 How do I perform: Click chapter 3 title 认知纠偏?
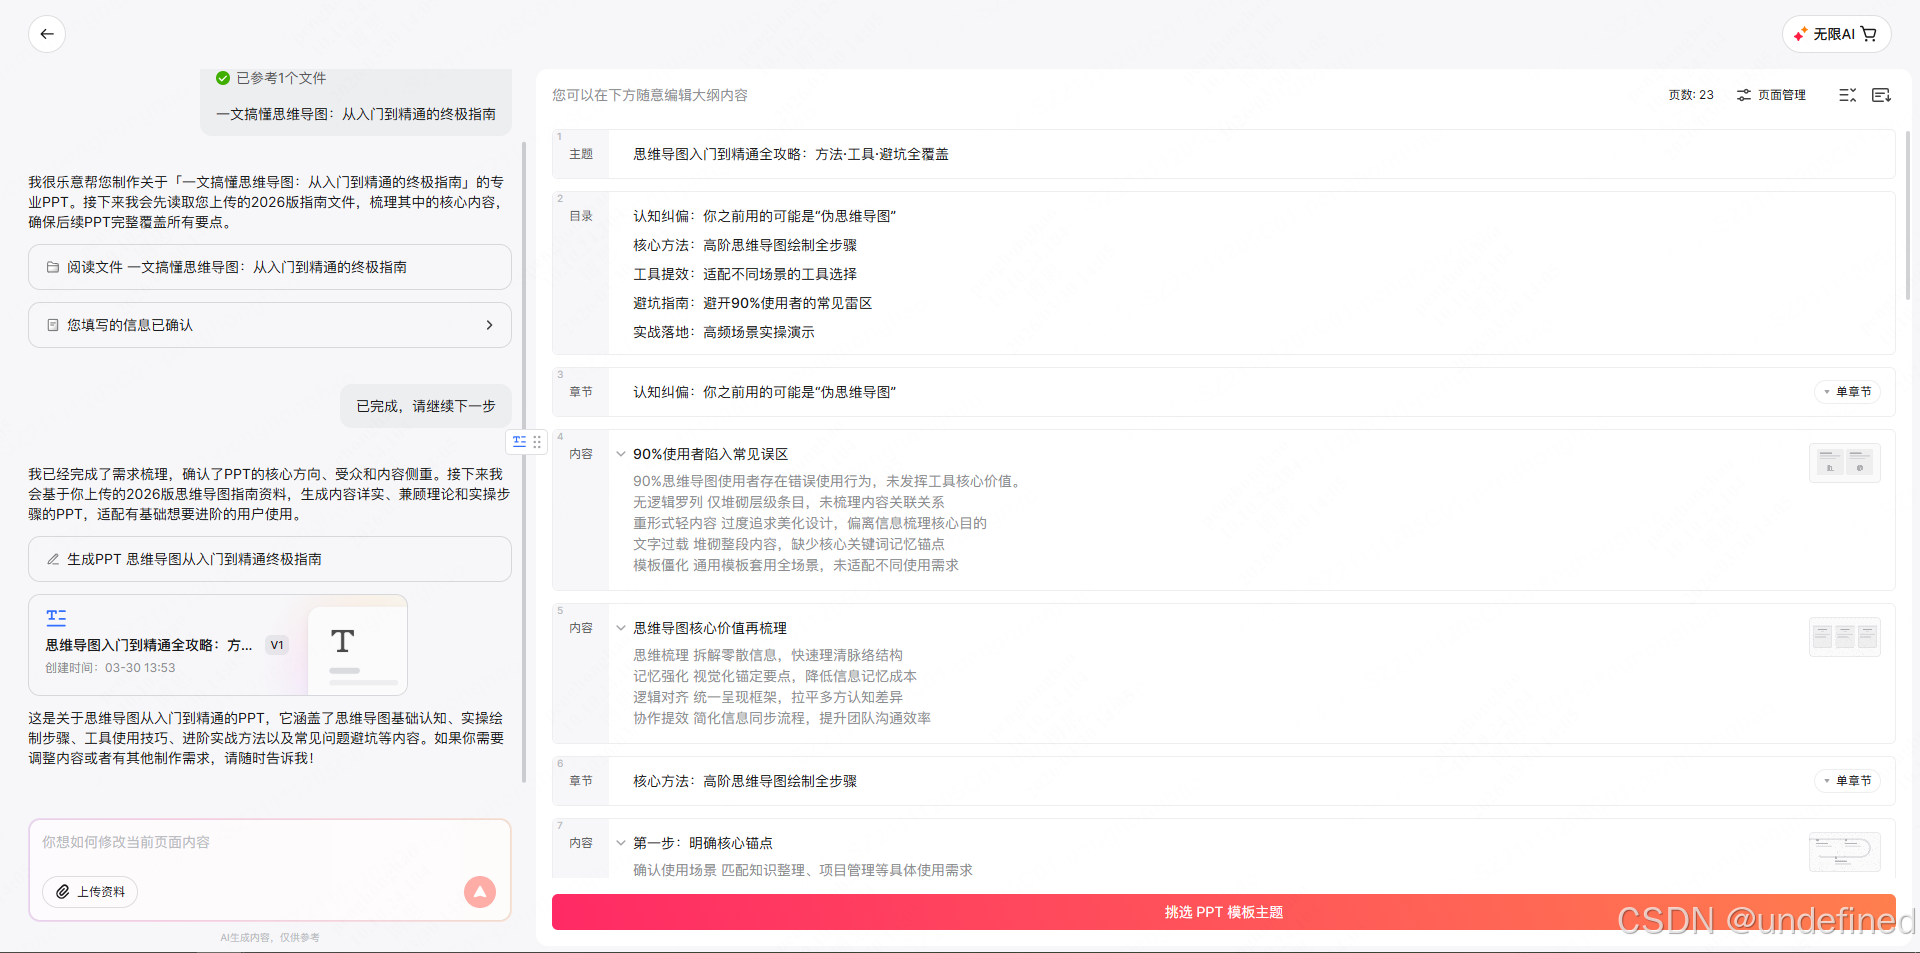click(x=764, y=392)
